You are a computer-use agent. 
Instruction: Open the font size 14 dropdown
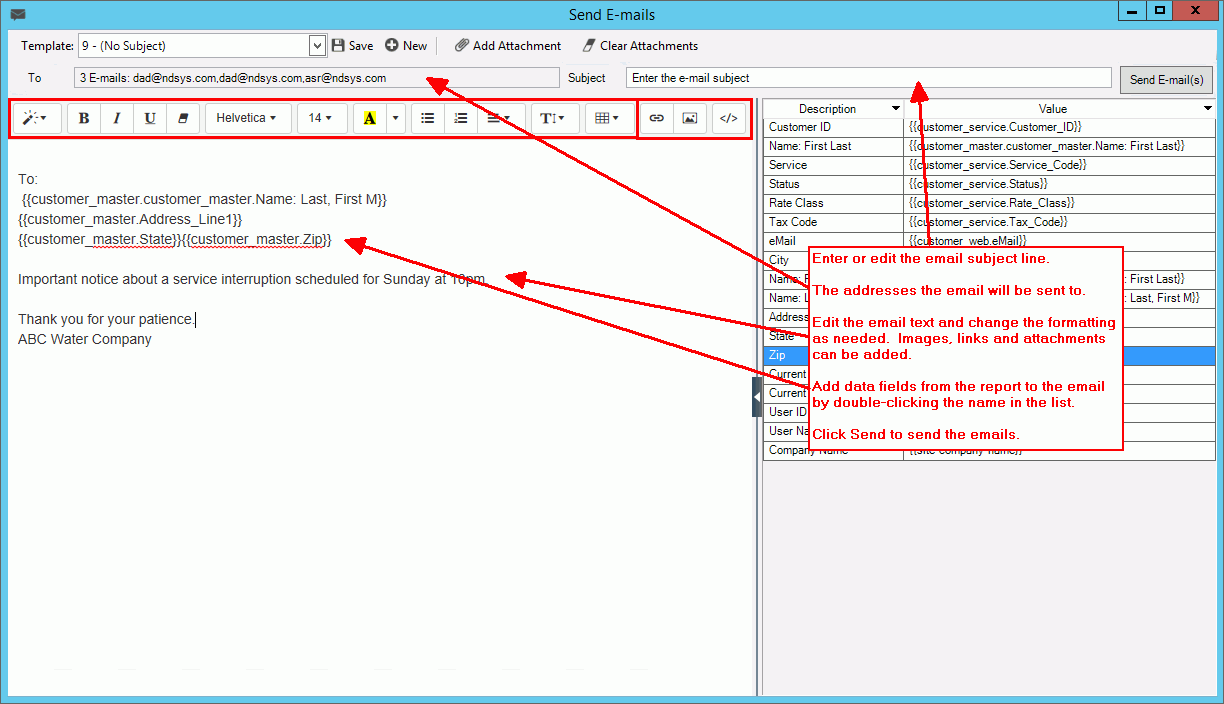pos(320,118)
